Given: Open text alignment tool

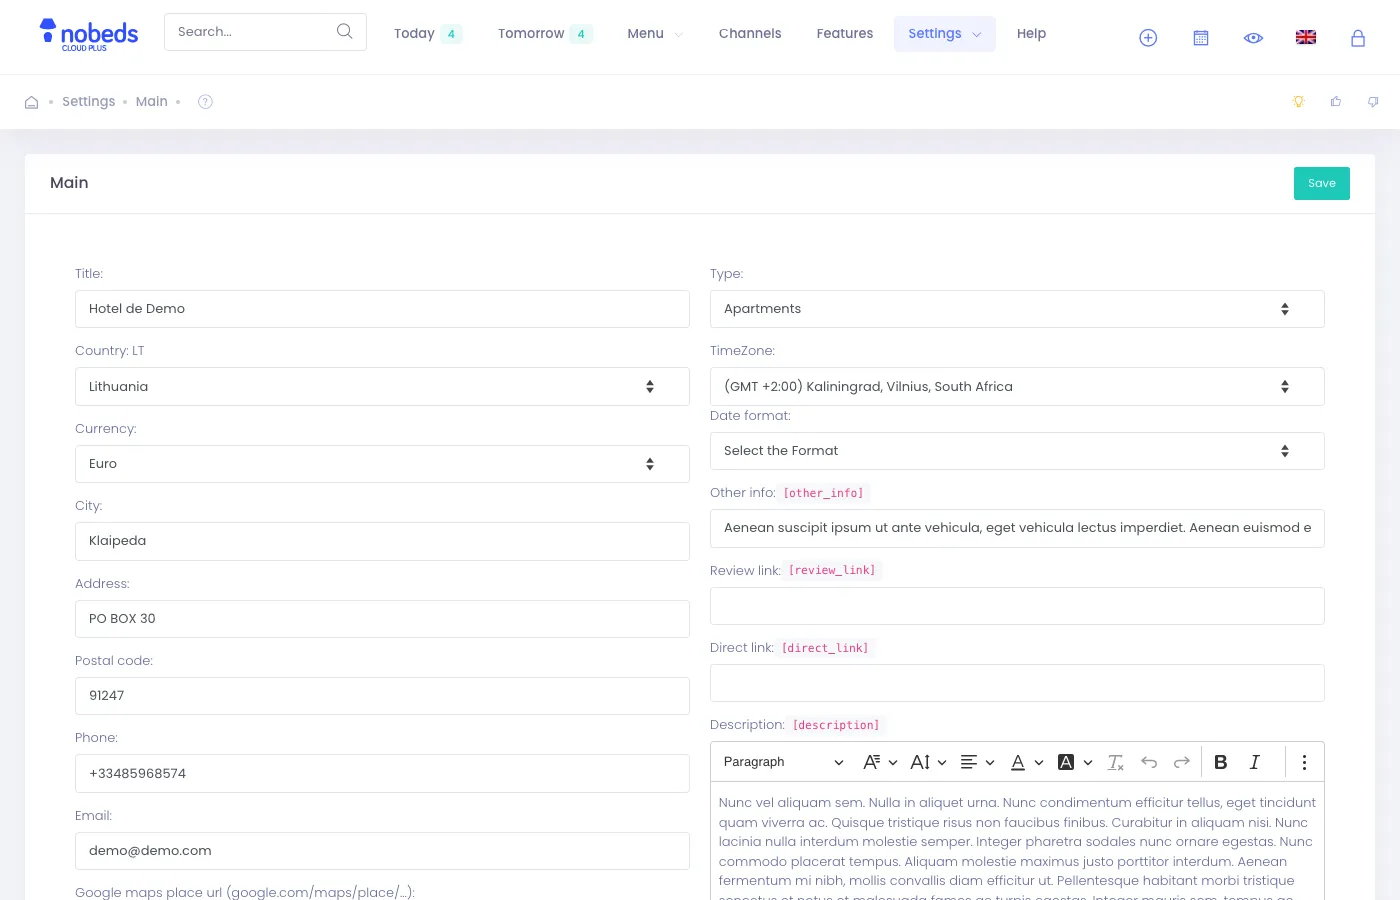Looking at the screenshot, I should (977, 762).
